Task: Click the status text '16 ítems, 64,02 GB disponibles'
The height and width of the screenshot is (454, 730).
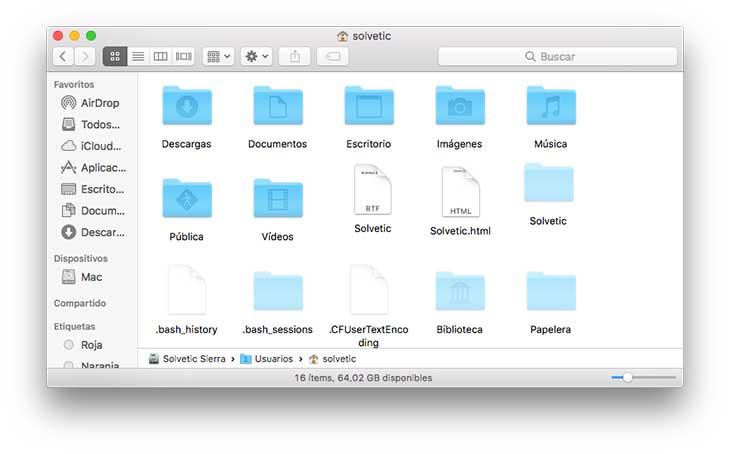Action: [363, 378]
